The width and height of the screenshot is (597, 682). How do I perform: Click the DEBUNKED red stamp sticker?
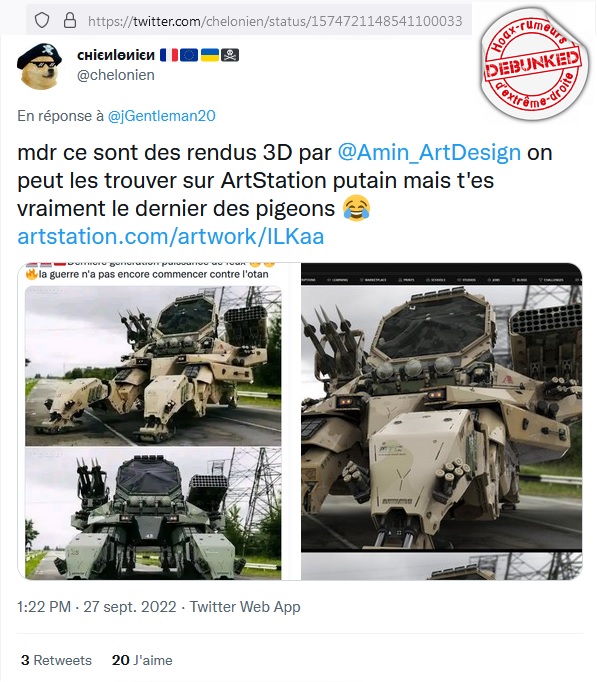[x=534, y=63]
